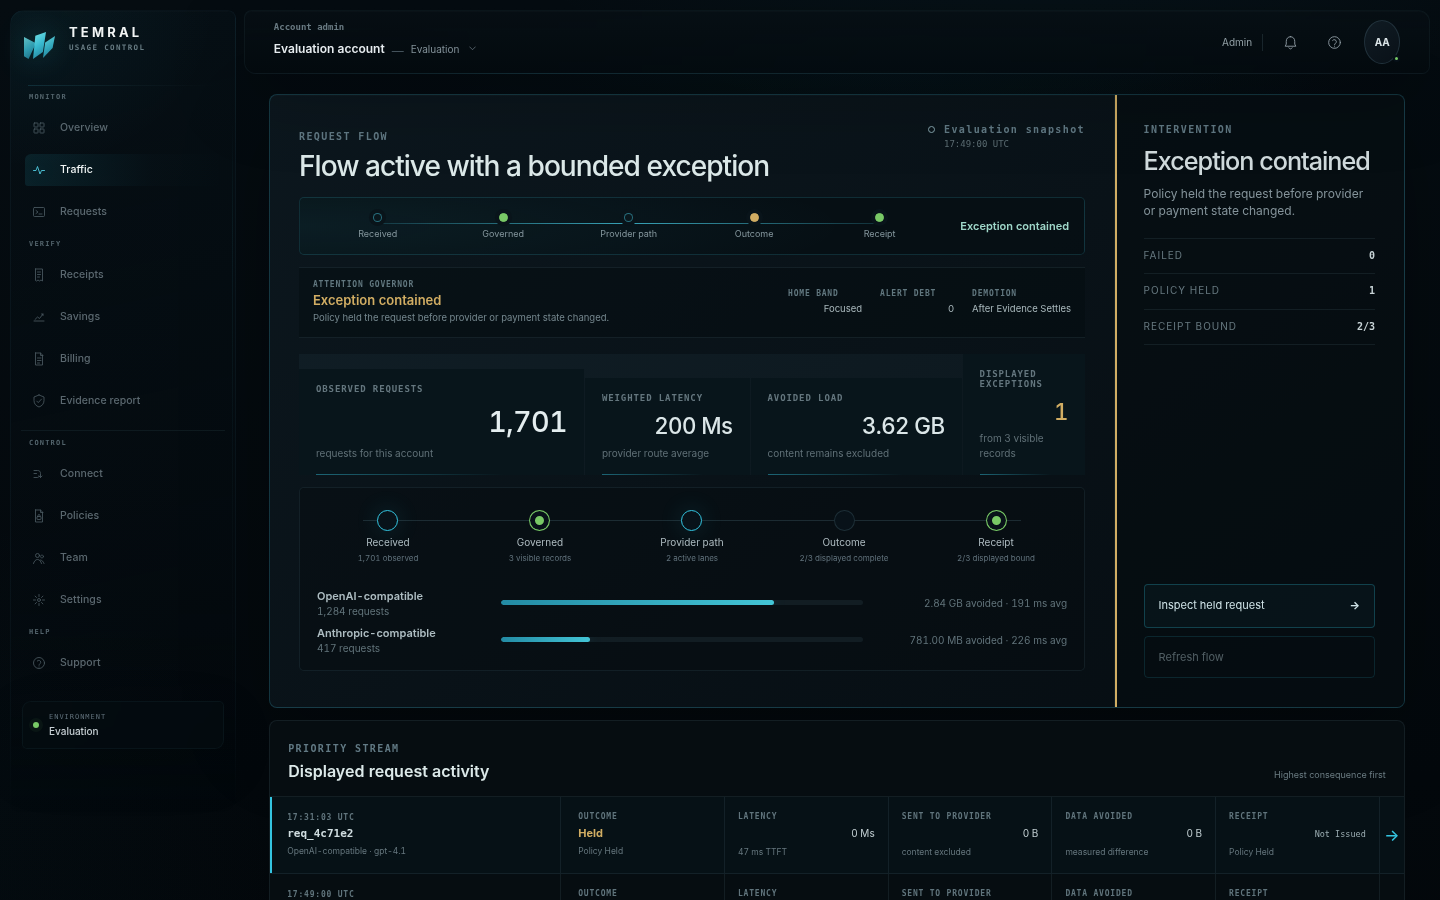Click the Evaluation environment indicator
The image size is (1440, 900).
(x=123, y=725)
